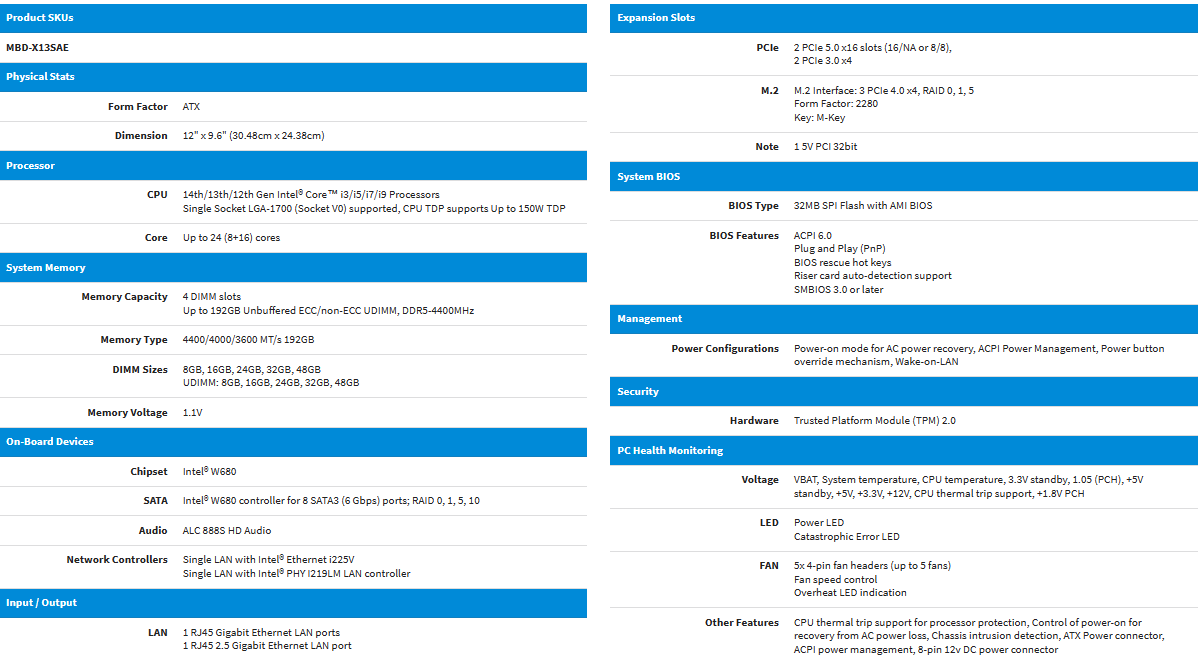Click the Processor section header
The height and width of the screenshot is (658, 1198).
click(x=293, y=165)
